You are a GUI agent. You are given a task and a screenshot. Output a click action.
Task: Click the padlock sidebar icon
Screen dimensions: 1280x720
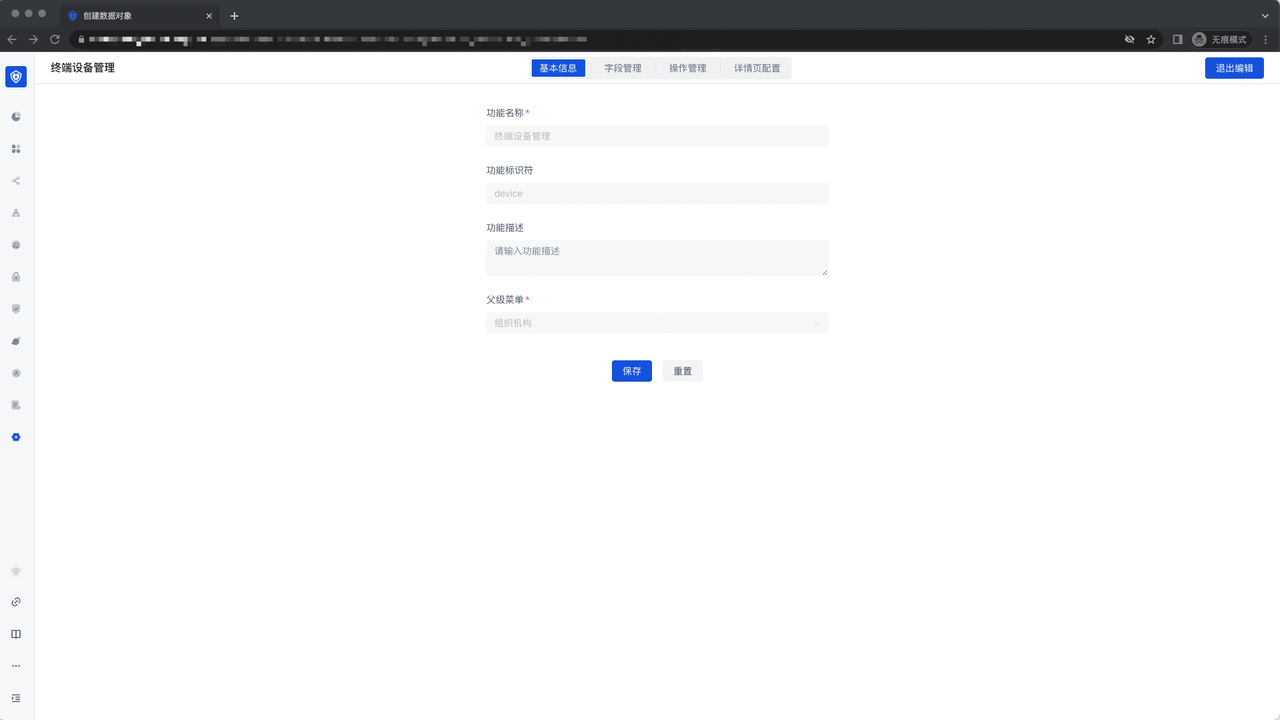coord(16,277)
